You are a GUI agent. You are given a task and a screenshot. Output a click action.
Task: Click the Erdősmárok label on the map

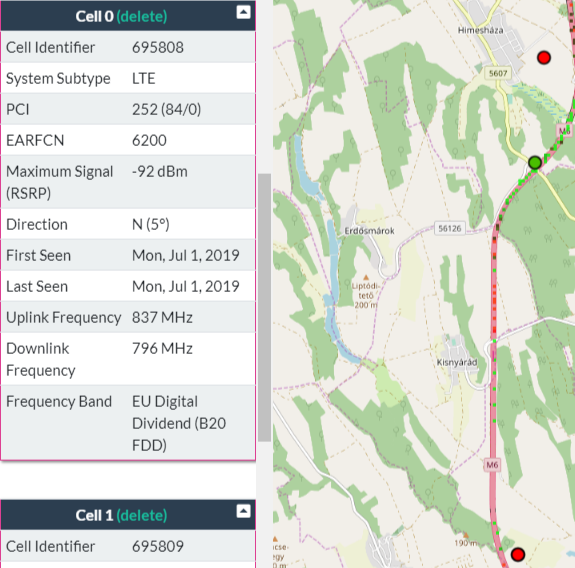click(x=369, y=231)
